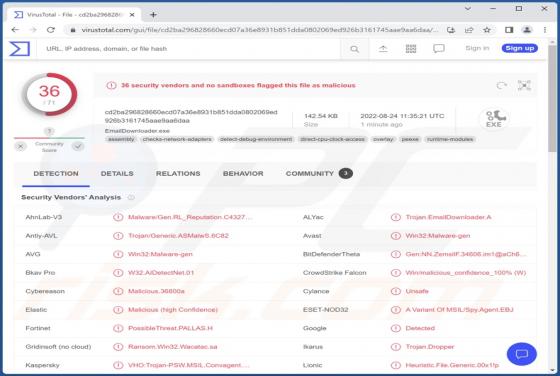Open the apps grid icon
Screen dimensions: 560x376
(411, 49)
